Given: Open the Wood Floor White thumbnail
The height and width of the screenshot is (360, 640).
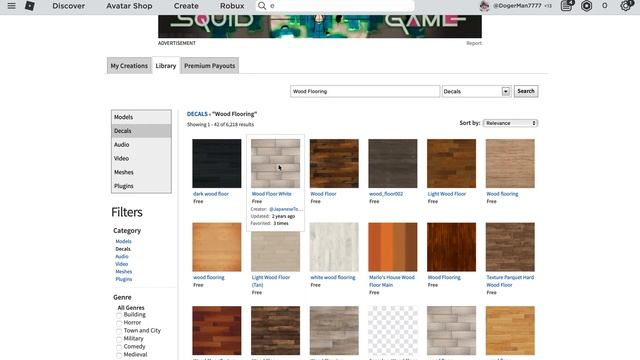Looking at the screenshot, I should (276, 163).
